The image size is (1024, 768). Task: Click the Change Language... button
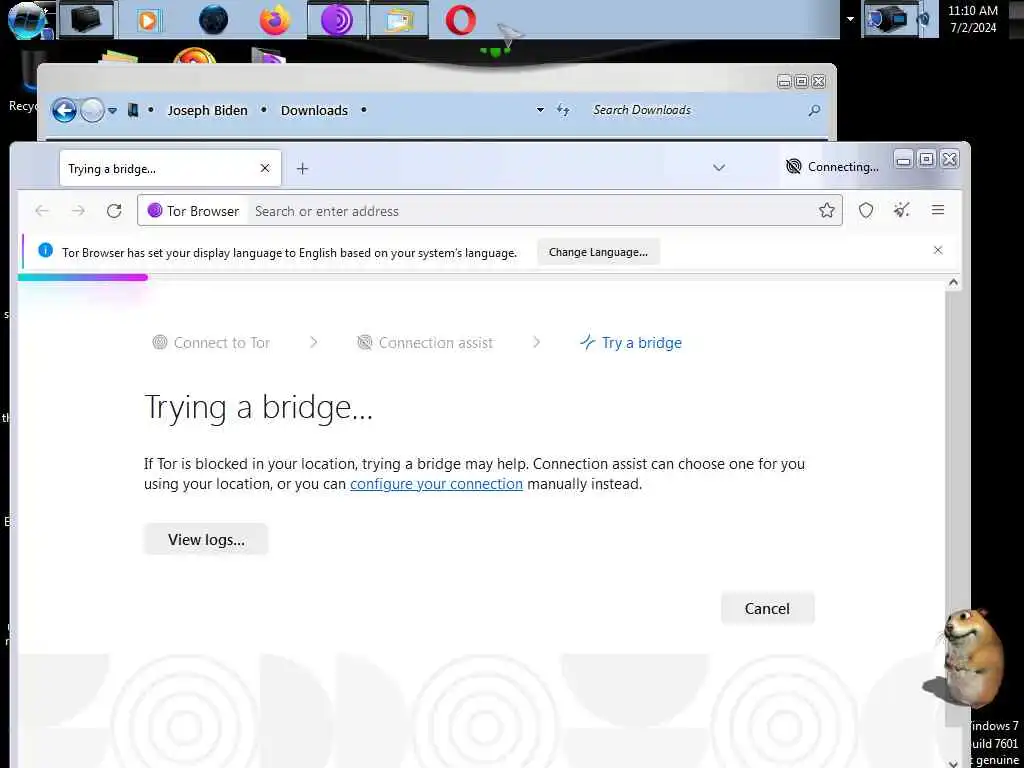tap(598, 252)
